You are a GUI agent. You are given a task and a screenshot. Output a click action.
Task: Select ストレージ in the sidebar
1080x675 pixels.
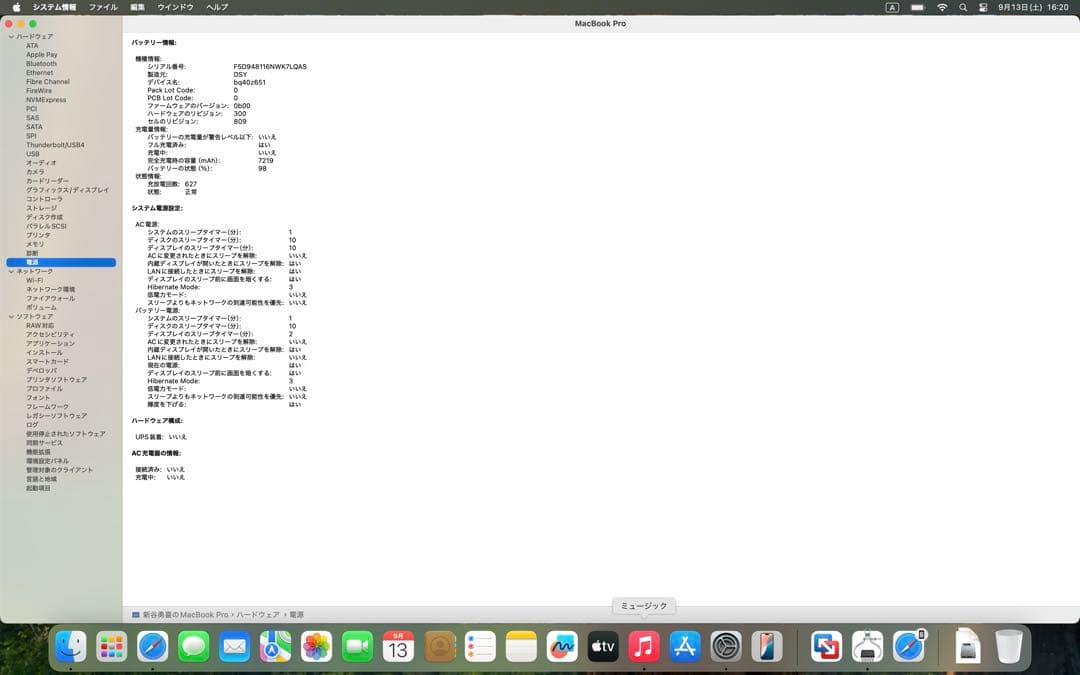coord(41,208)
